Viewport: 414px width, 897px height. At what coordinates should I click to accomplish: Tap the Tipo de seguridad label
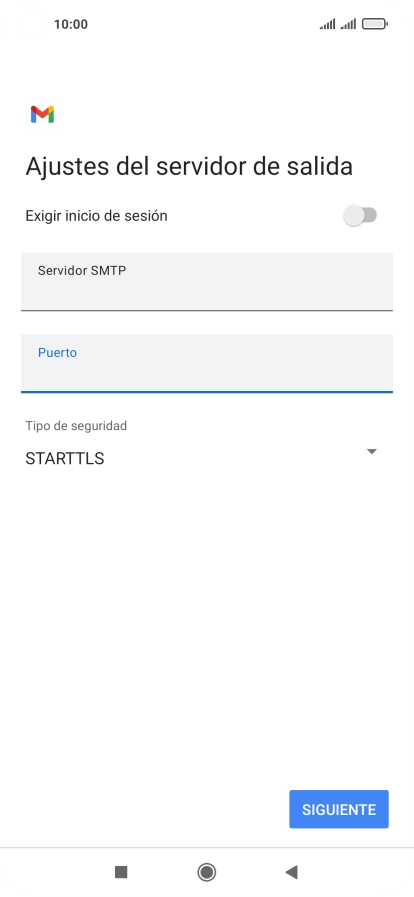[76, 426]
